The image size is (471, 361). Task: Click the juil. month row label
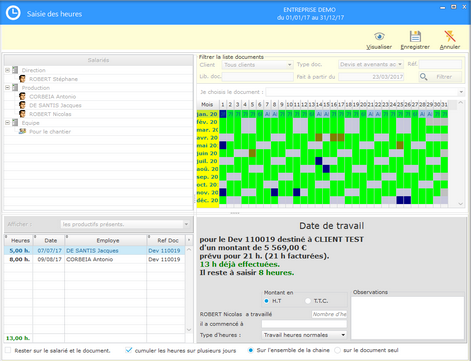point(207,161)
